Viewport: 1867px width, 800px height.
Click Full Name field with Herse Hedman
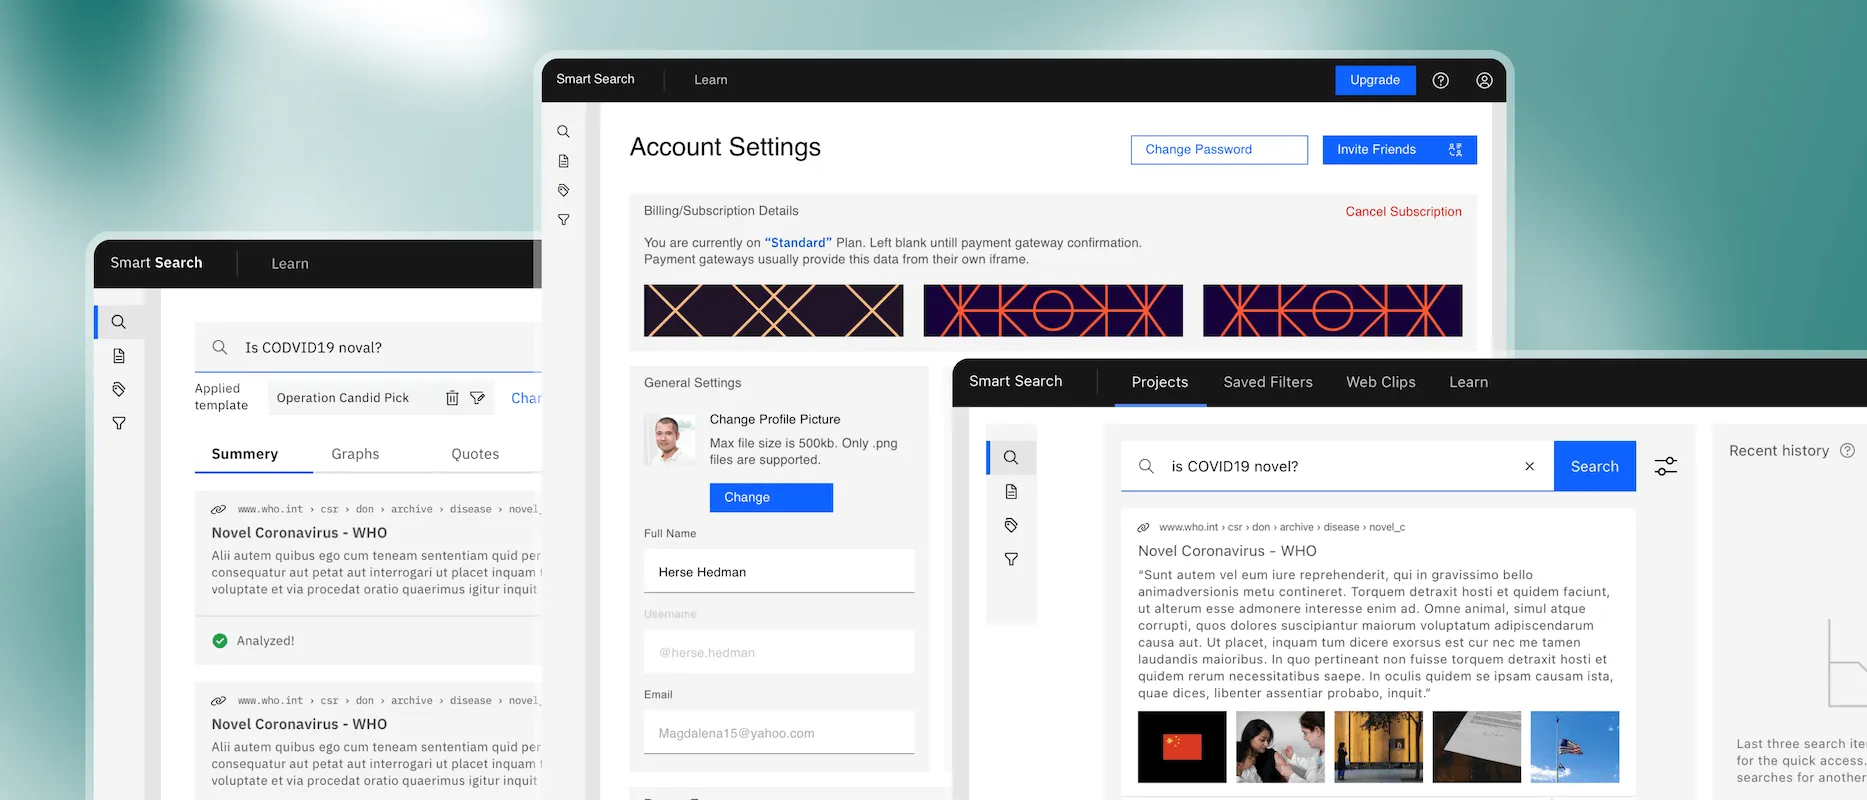779,571
